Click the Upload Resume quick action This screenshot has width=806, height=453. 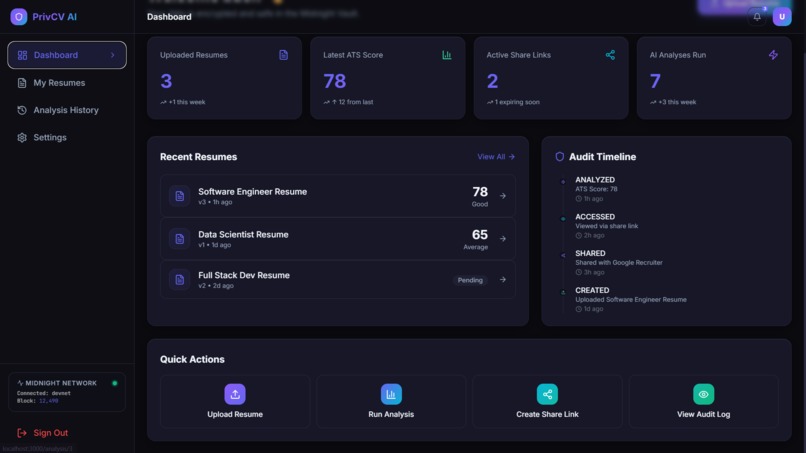point(235,402)
